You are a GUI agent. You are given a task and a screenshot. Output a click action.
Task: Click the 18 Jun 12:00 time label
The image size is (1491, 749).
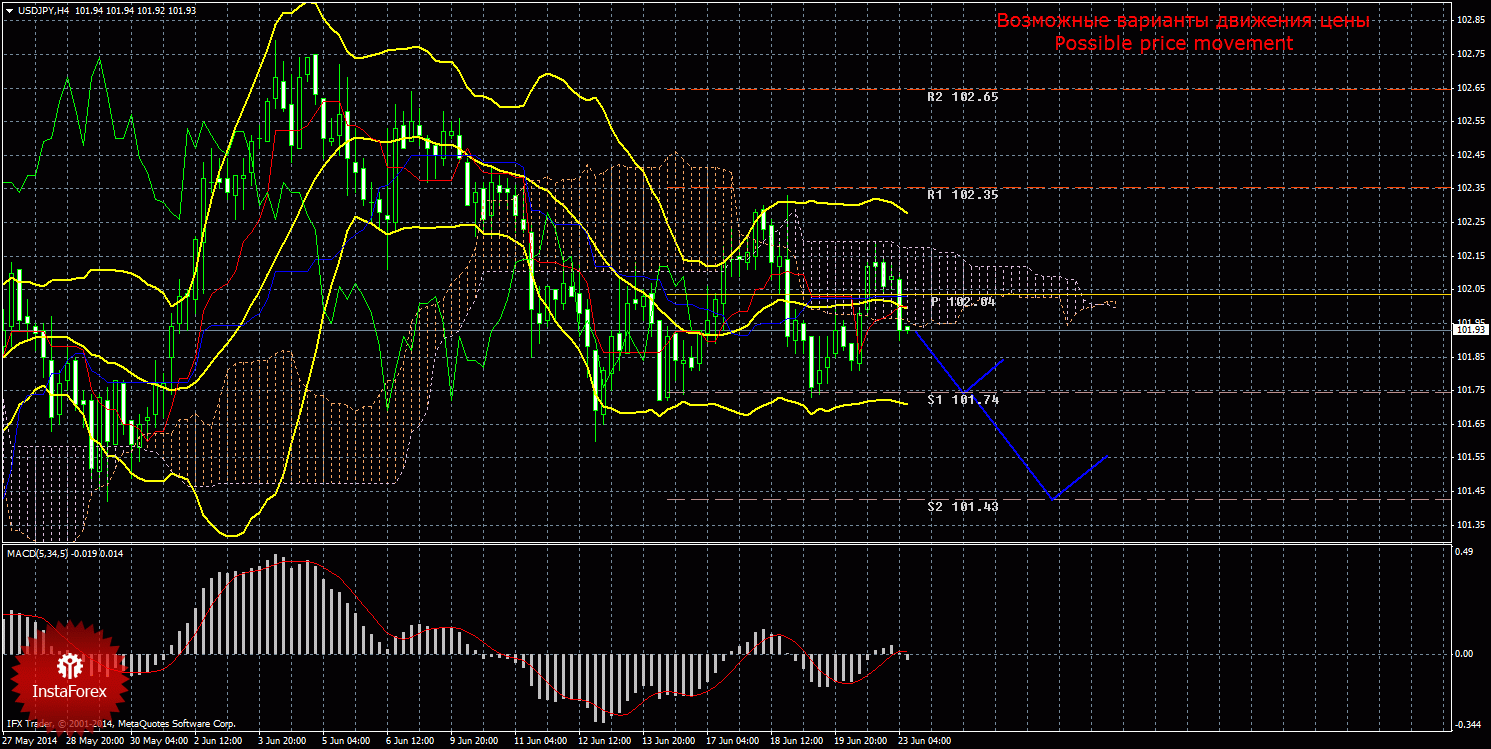[x=798, y=742]
